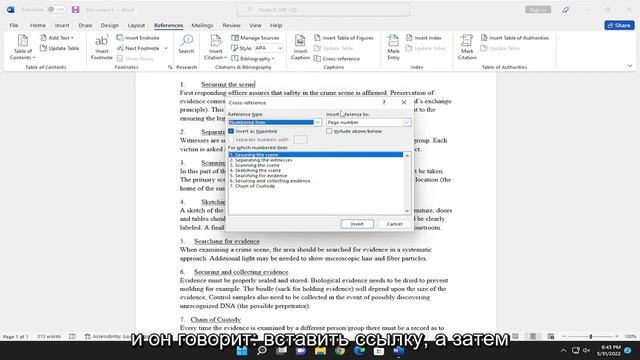Show hidden system tray icons
The height and width of the screenshot is (360, 640).
[x=564, y=351]
